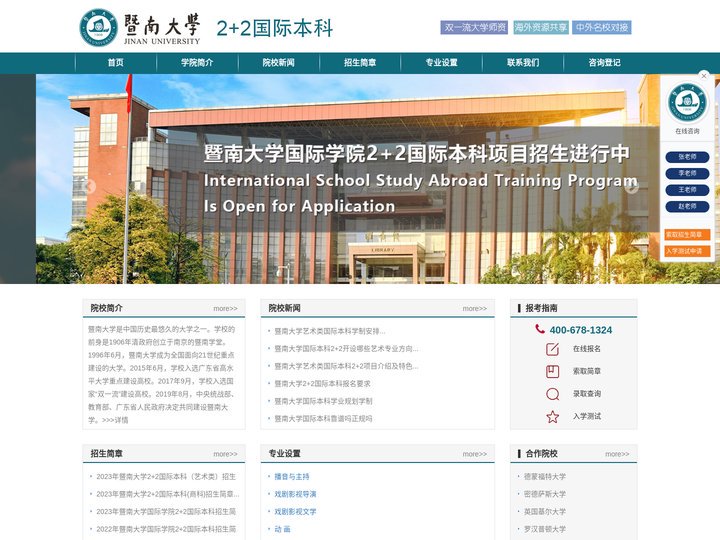This screenshot has width=720, height=540.
Task: Click the 索取简章 text in 报考指南
Action: point(586,371)
